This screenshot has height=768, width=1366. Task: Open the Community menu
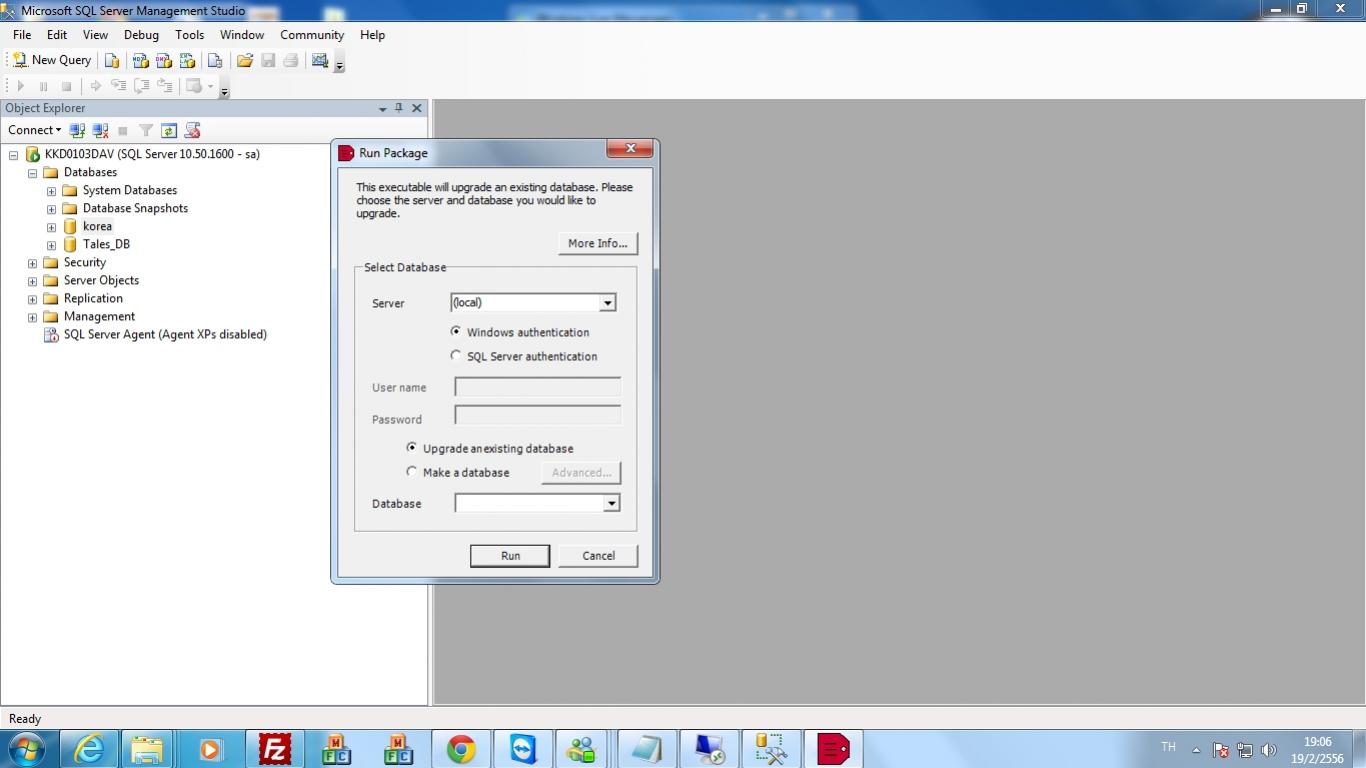312,34
